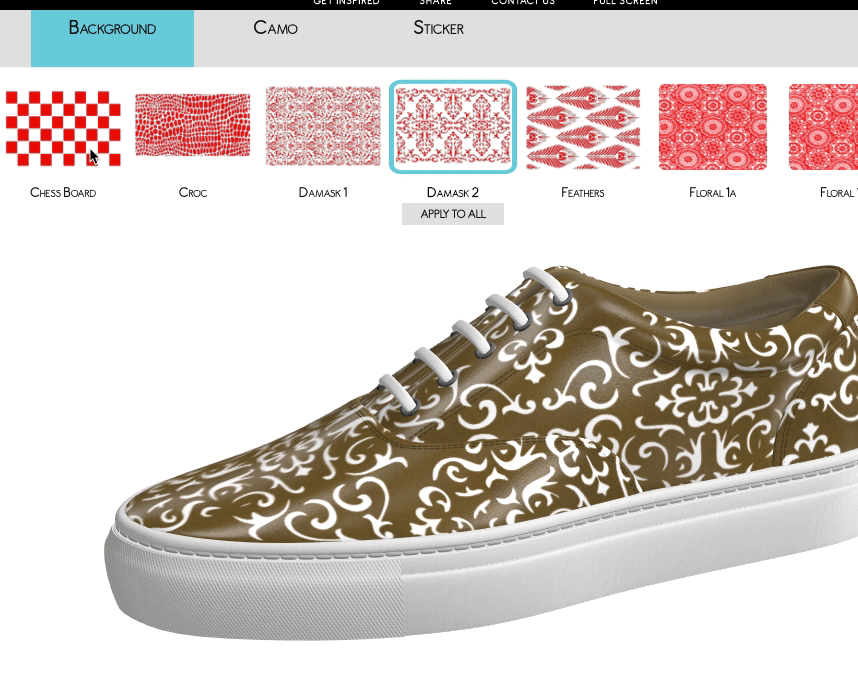Select the partially visible Floral pattern at right edge
This screenshot has width=858, height=676.
tap(824, 127)
